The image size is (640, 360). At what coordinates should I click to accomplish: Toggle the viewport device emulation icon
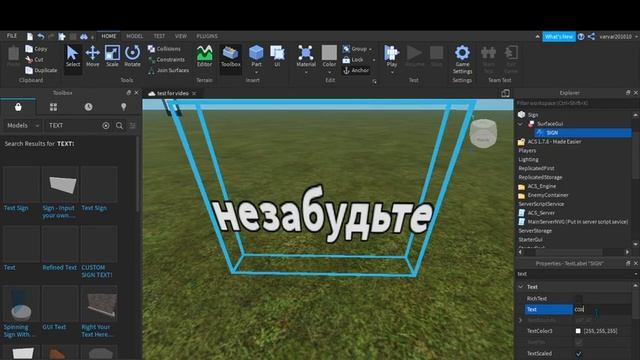point(505,93)
